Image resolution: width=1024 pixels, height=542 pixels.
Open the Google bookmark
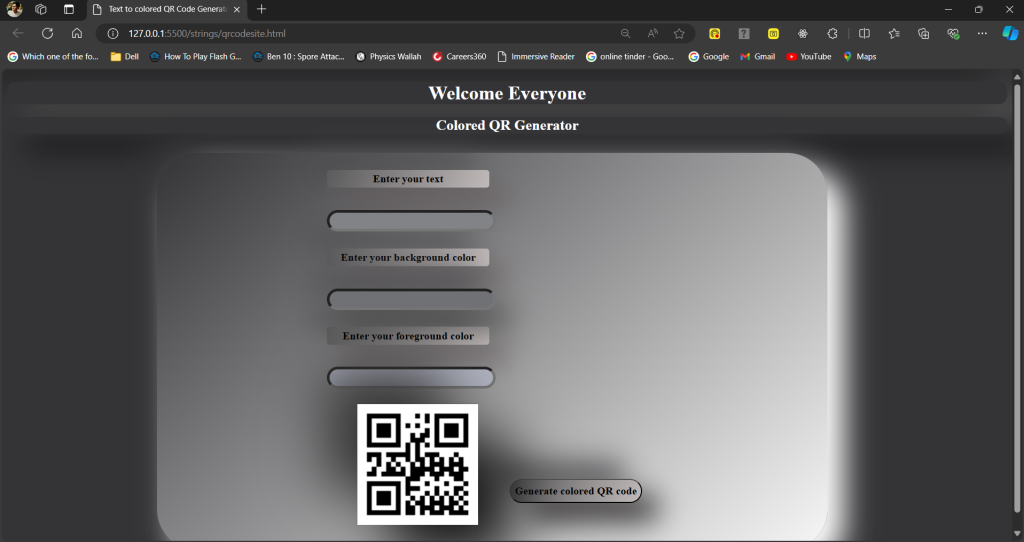pos(709,57)
